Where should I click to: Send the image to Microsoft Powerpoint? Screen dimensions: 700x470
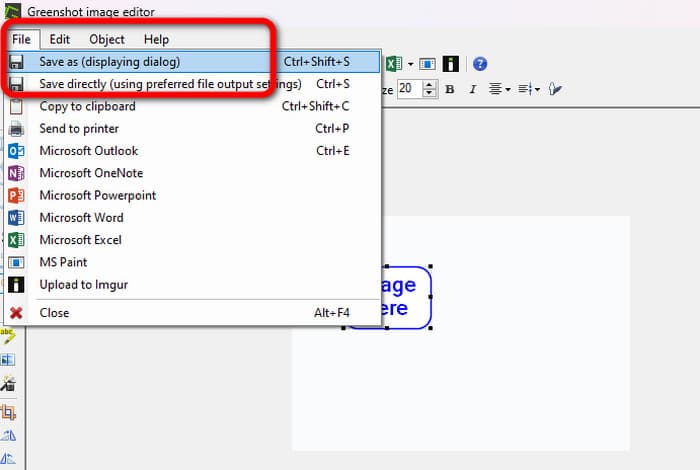click(192, 195)
